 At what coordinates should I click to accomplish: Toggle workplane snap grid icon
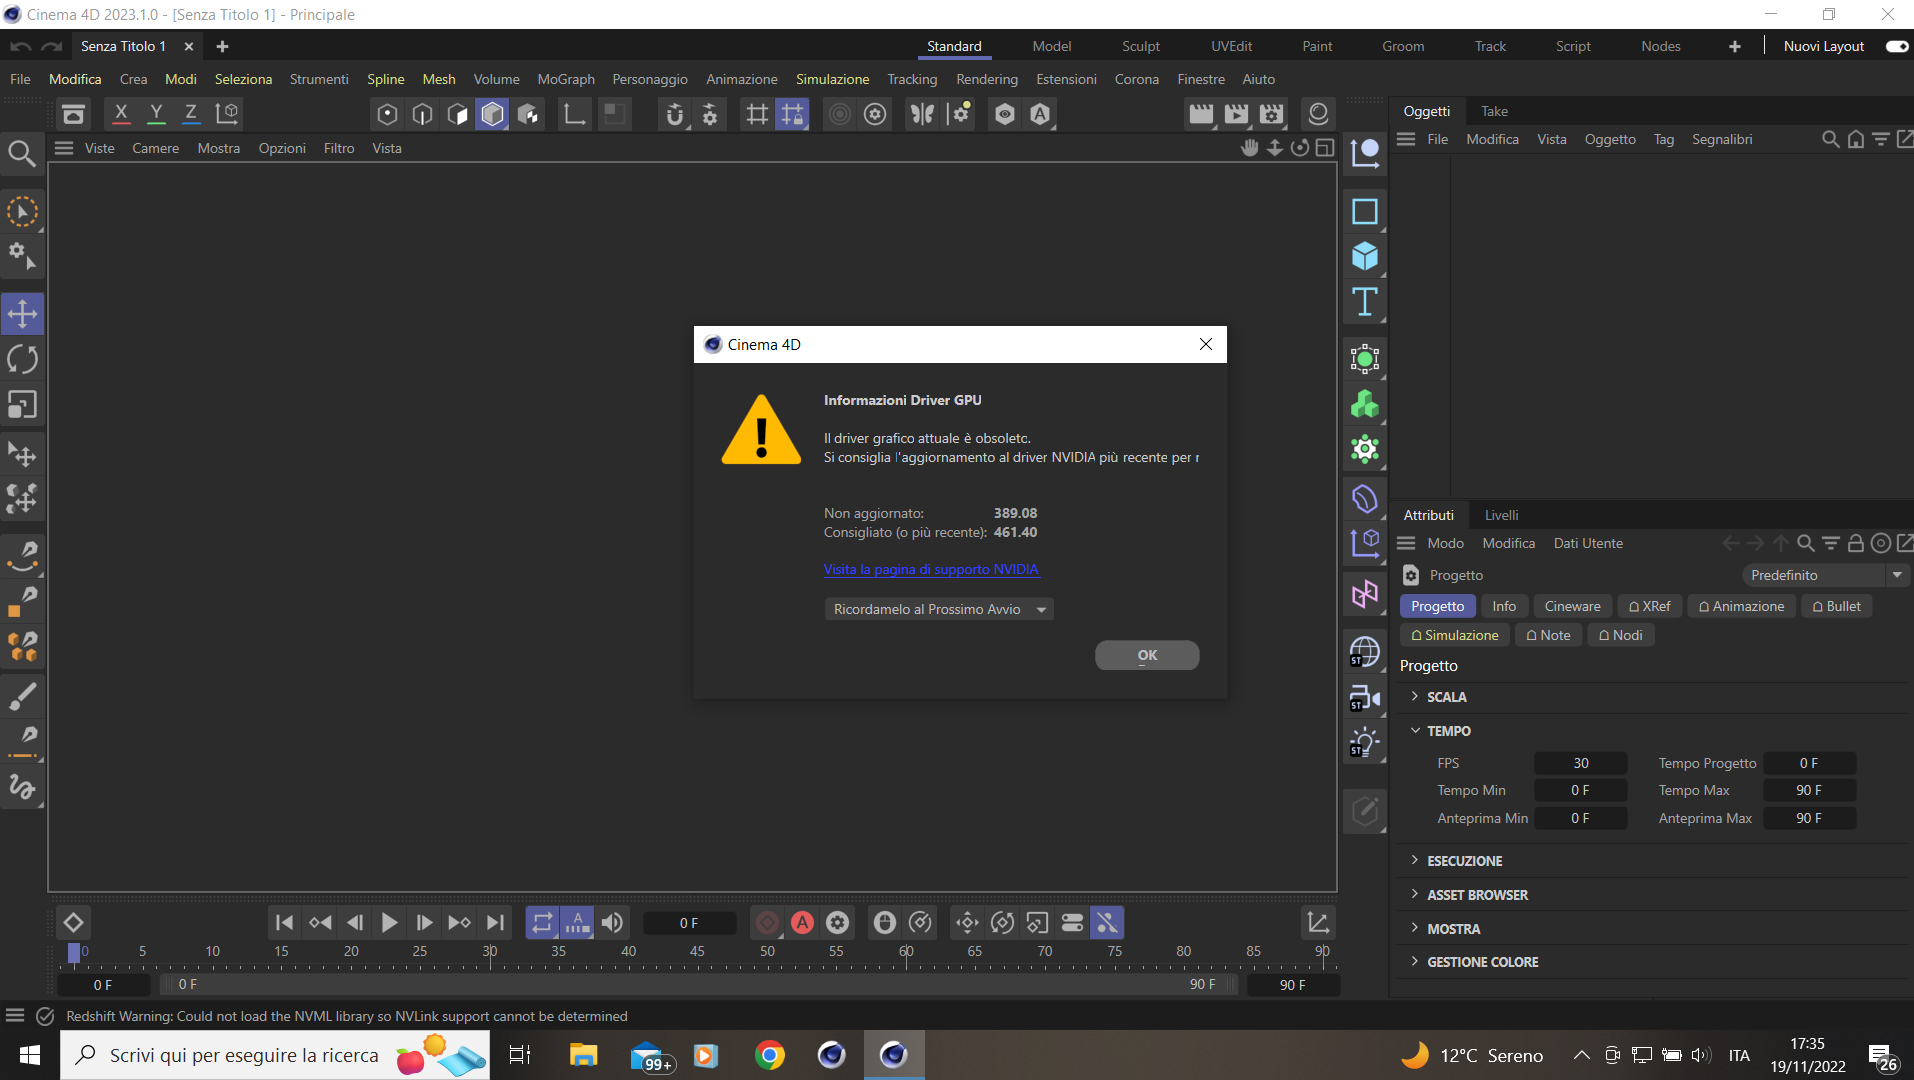click(x=792, y=114)
